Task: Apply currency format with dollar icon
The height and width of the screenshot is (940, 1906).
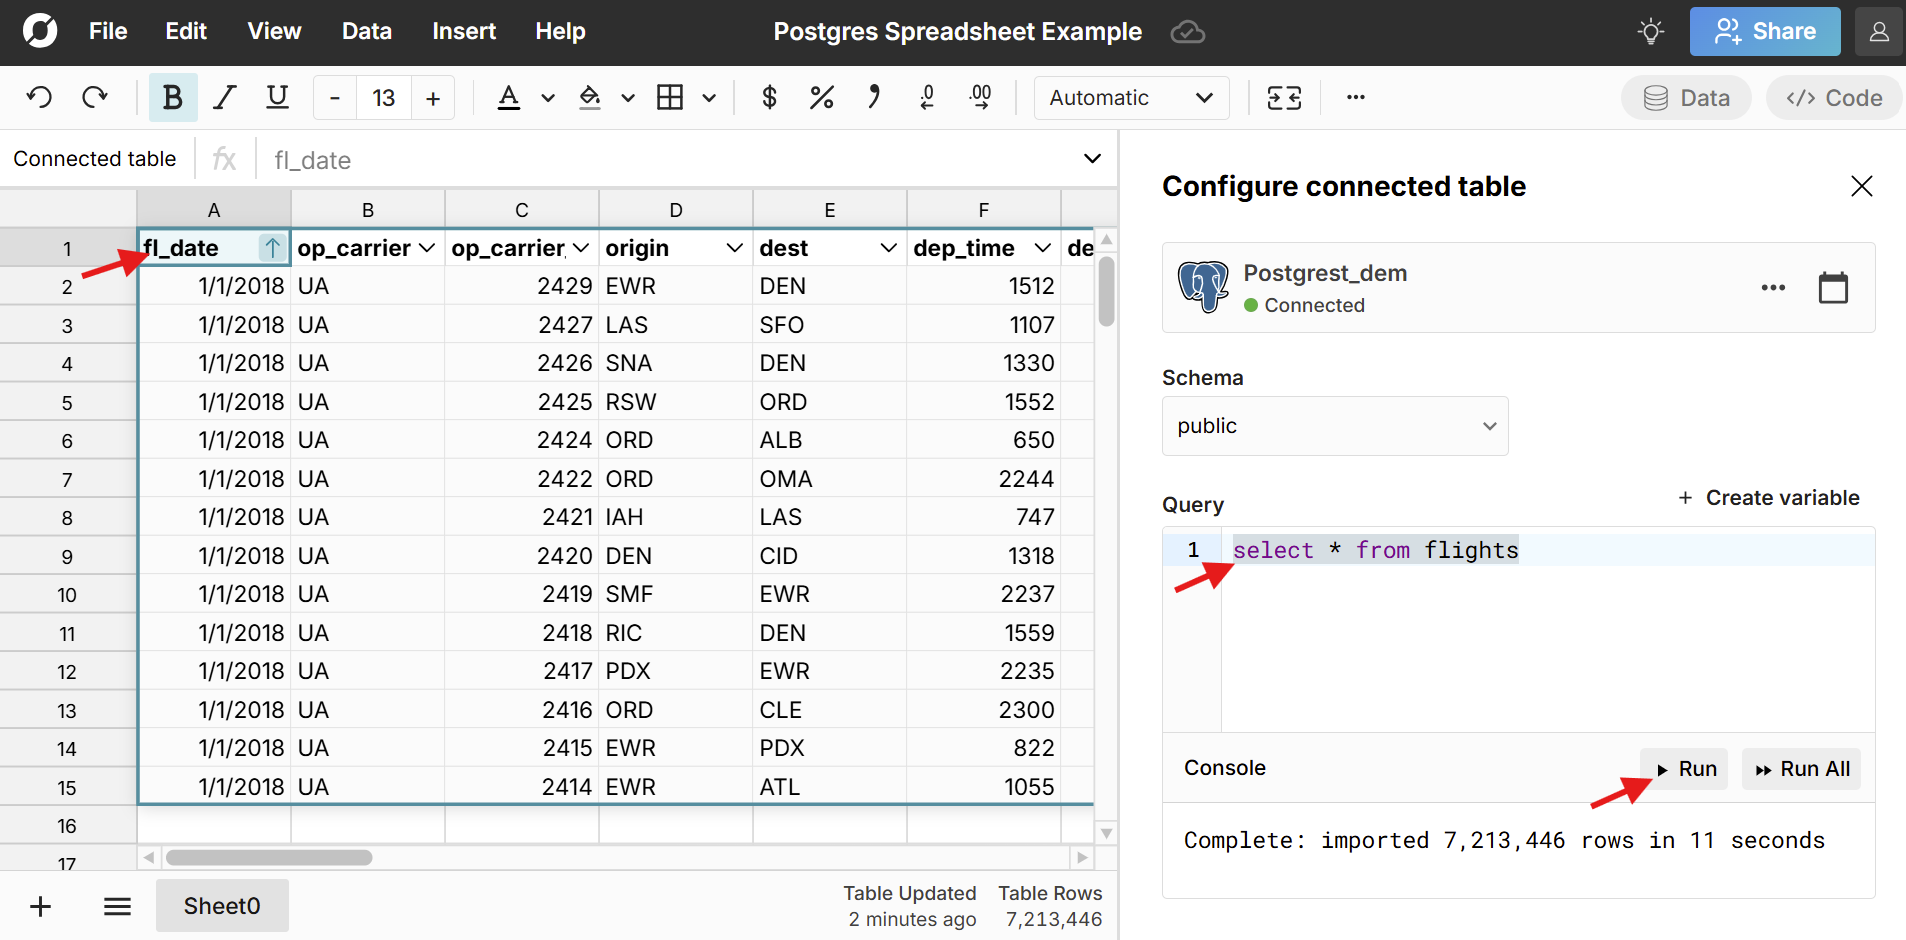Action: coord(769,97)
